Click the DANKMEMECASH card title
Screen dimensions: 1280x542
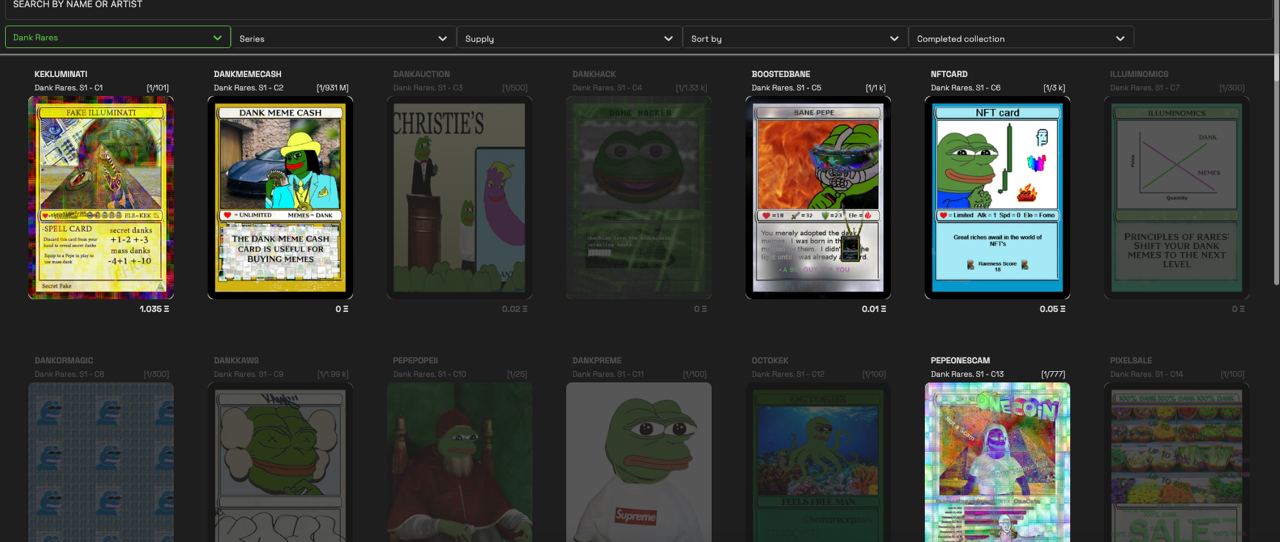pyautogui.click(x=248, y=74)
